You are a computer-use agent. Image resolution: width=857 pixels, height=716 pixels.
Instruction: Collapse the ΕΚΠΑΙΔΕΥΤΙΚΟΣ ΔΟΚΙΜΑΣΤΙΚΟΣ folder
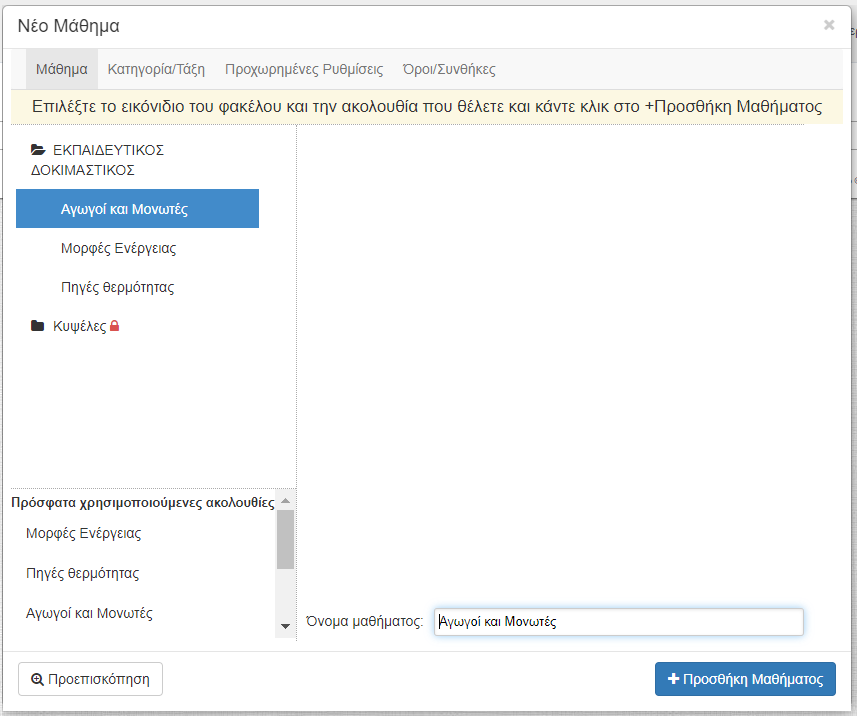tap(97, 160)
